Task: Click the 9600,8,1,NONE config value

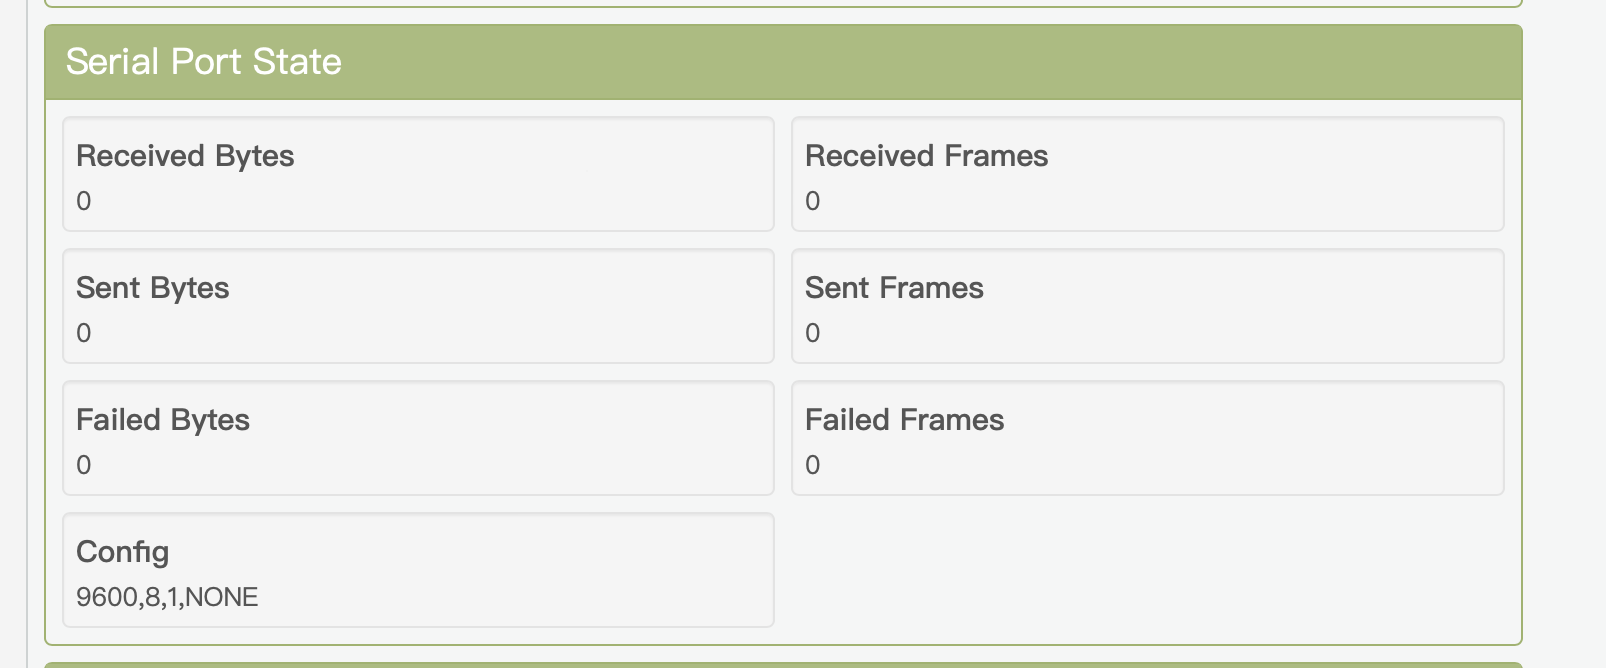Action: coord(167,597)
